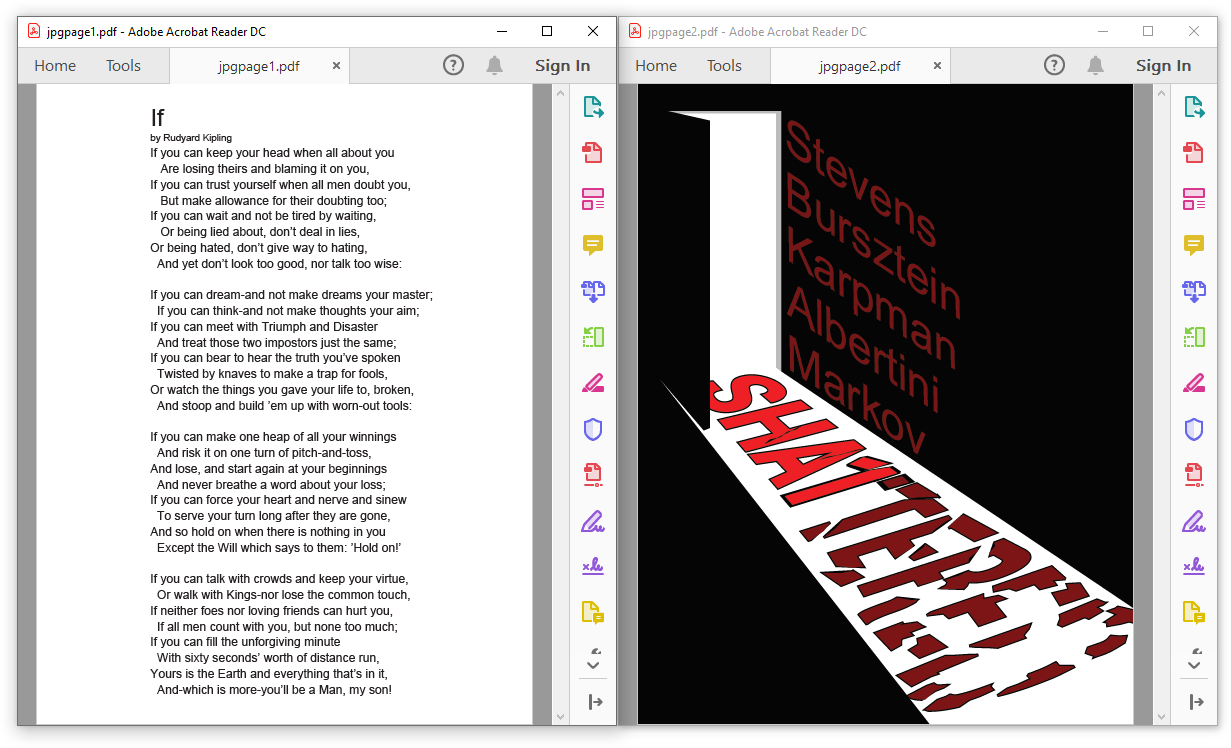The height and width of the screenshot is (748, 1231).
Task: Open Request Signatures tool in jpgpage1 window
Action: (593, 566)
